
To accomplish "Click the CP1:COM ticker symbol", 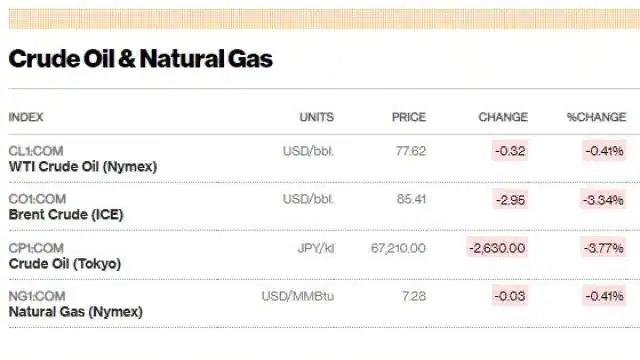I will 36,248.
